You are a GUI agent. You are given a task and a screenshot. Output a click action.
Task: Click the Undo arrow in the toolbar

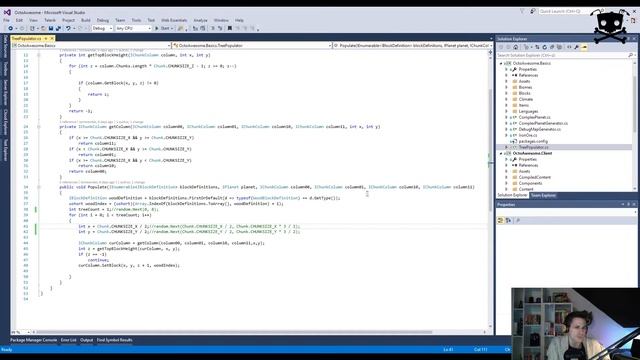click(x=68, y=29)
